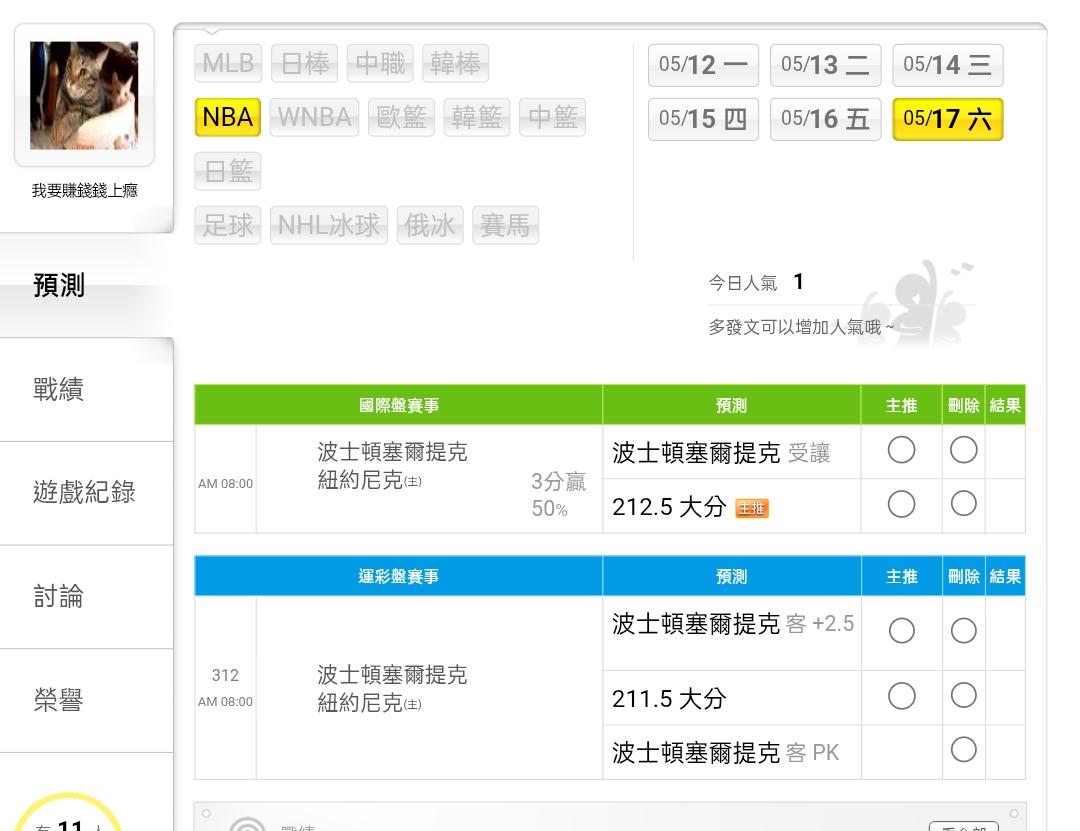Choose date 05/14 三
Image resolution: width=1080 pixels, height=831 pixels.
coord(948,65)
